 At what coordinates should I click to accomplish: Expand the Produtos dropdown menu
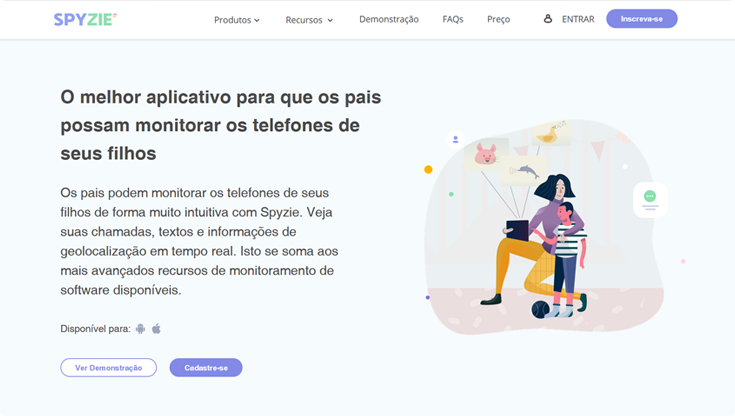[237, 20]
